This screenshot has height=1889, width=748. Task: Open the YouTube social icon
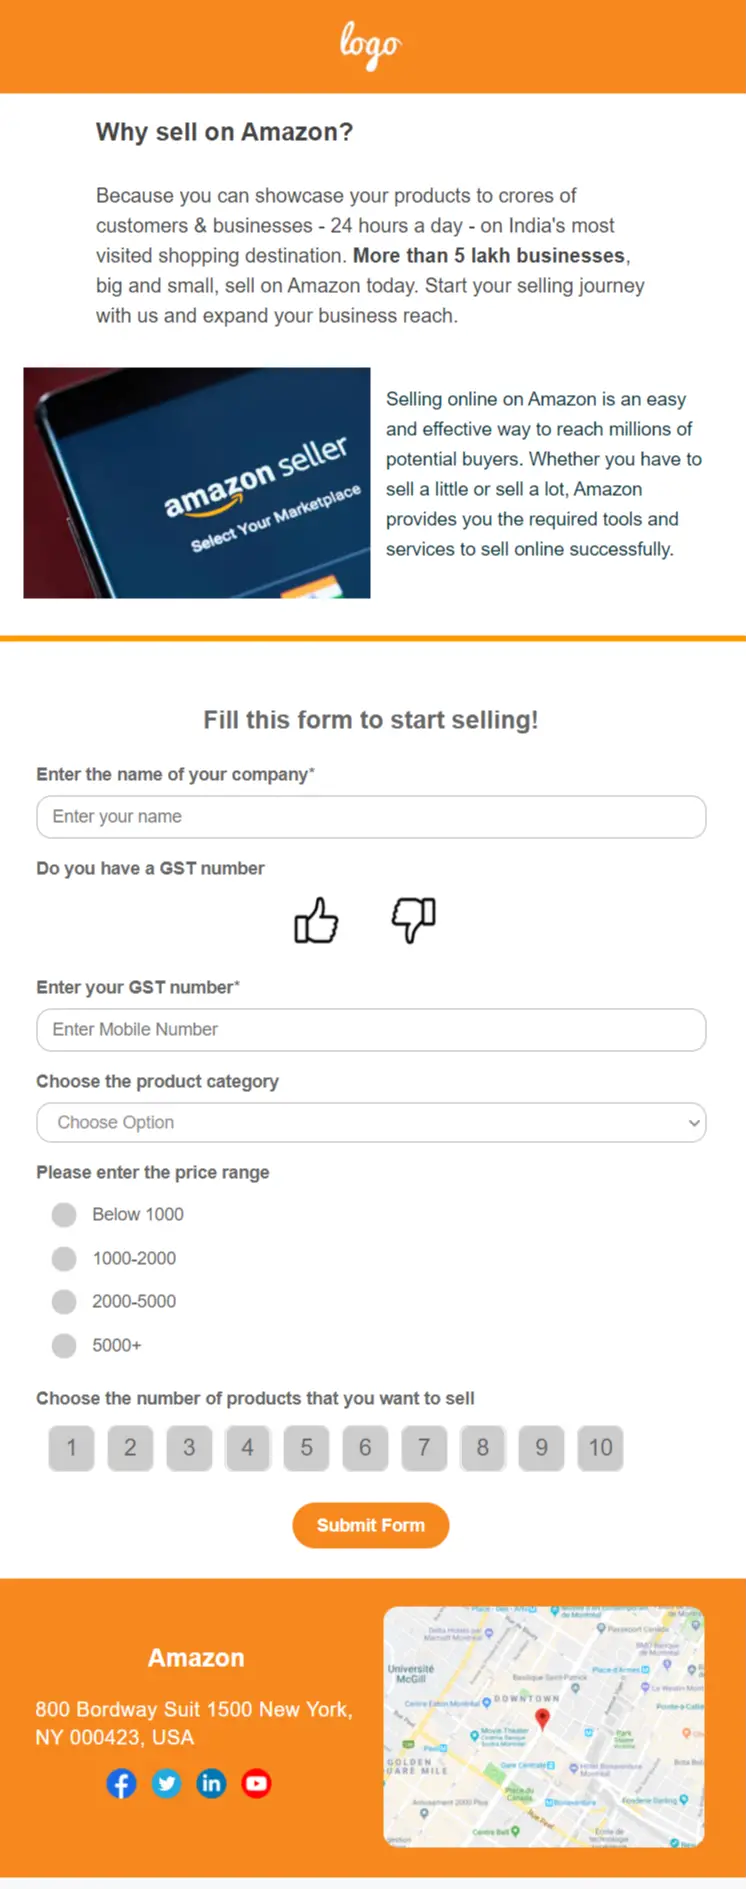[256, 1783]
